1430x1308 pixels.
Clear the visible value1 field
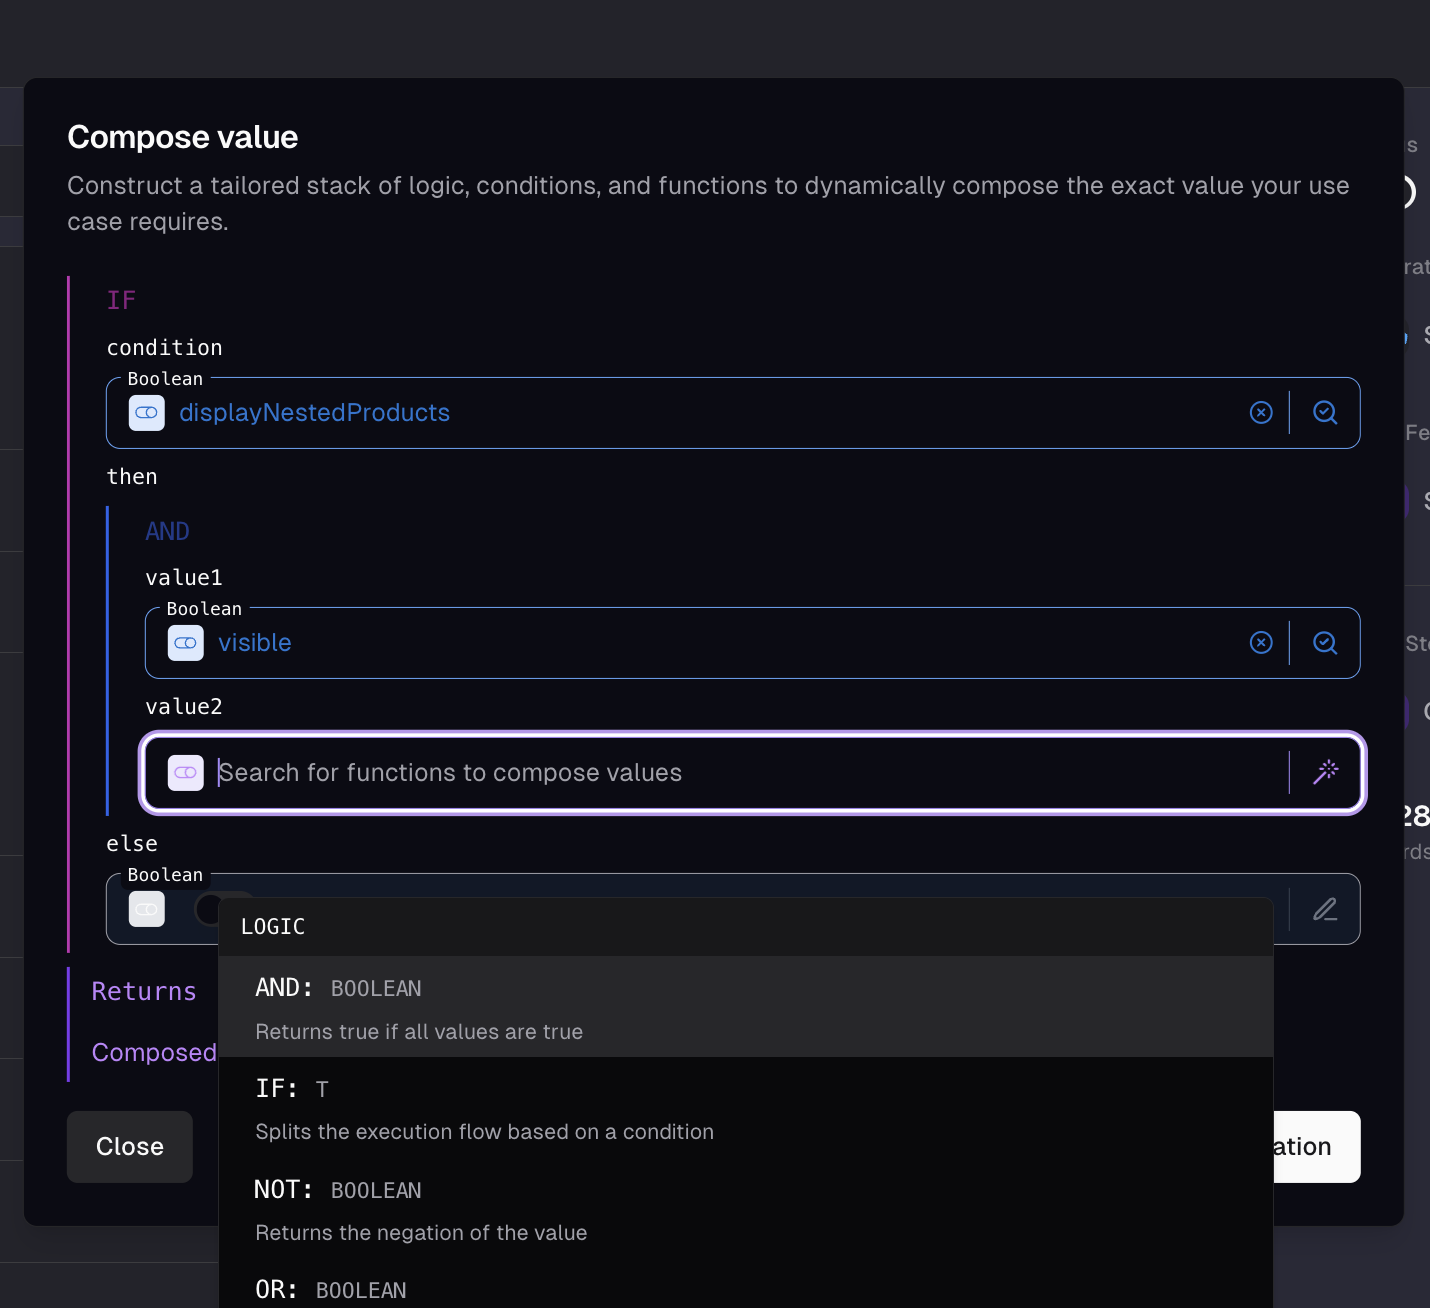(x=1261, y=643)
